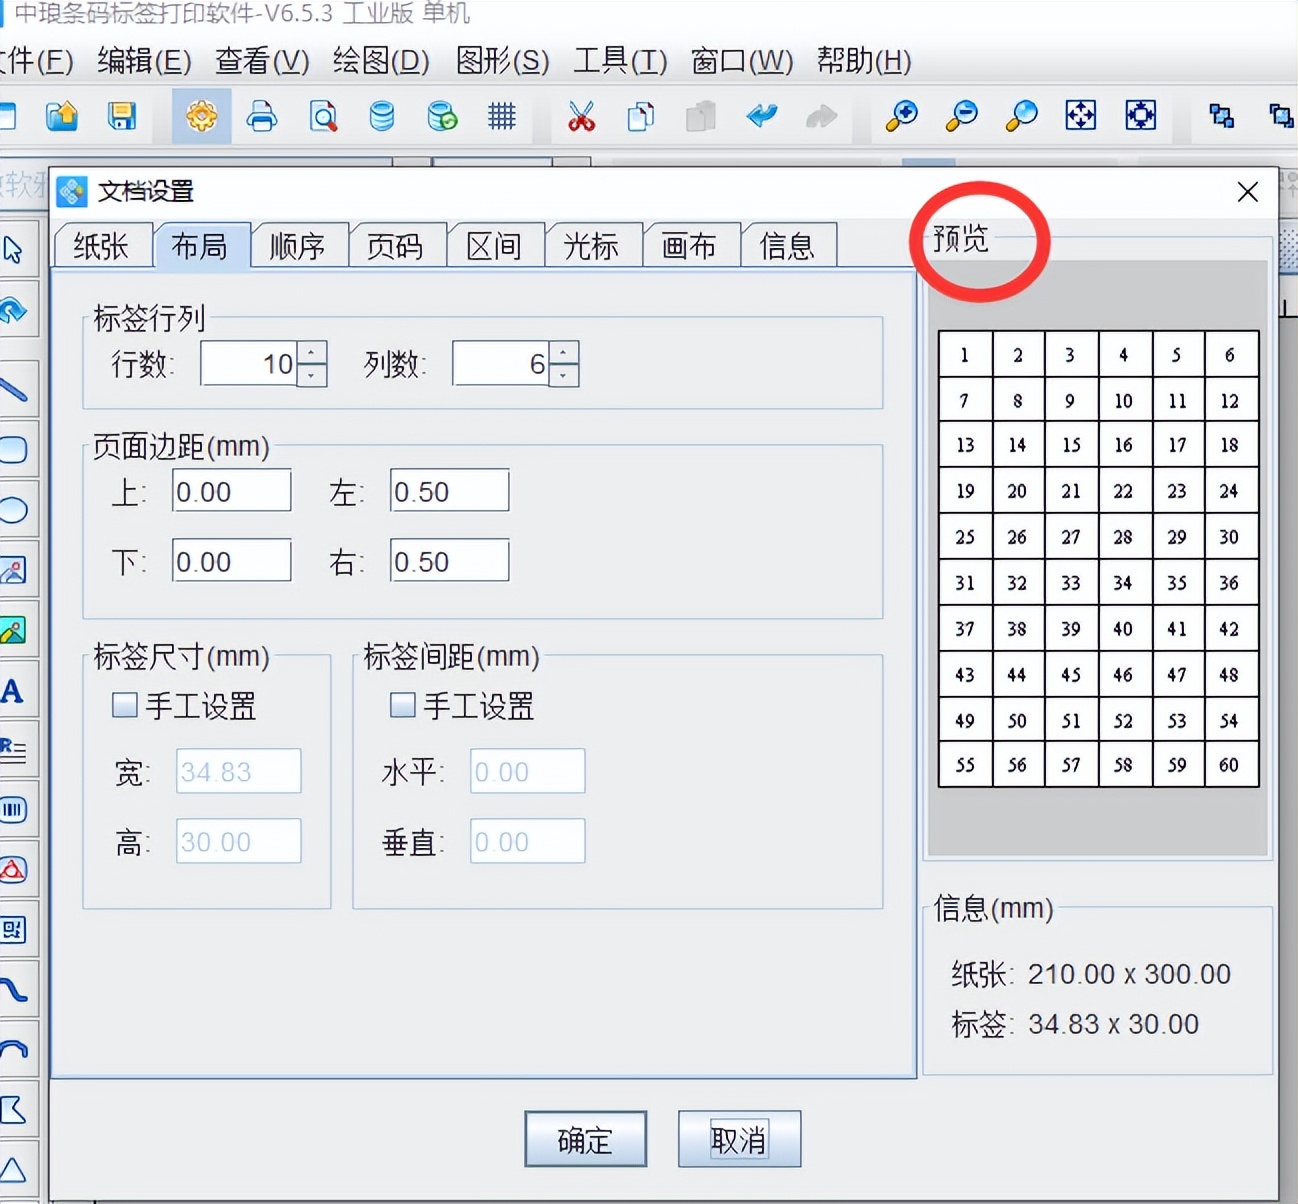Screen dimensions: 1298x1204
Task: Switch to the 画布 tab
Action: 689,246
